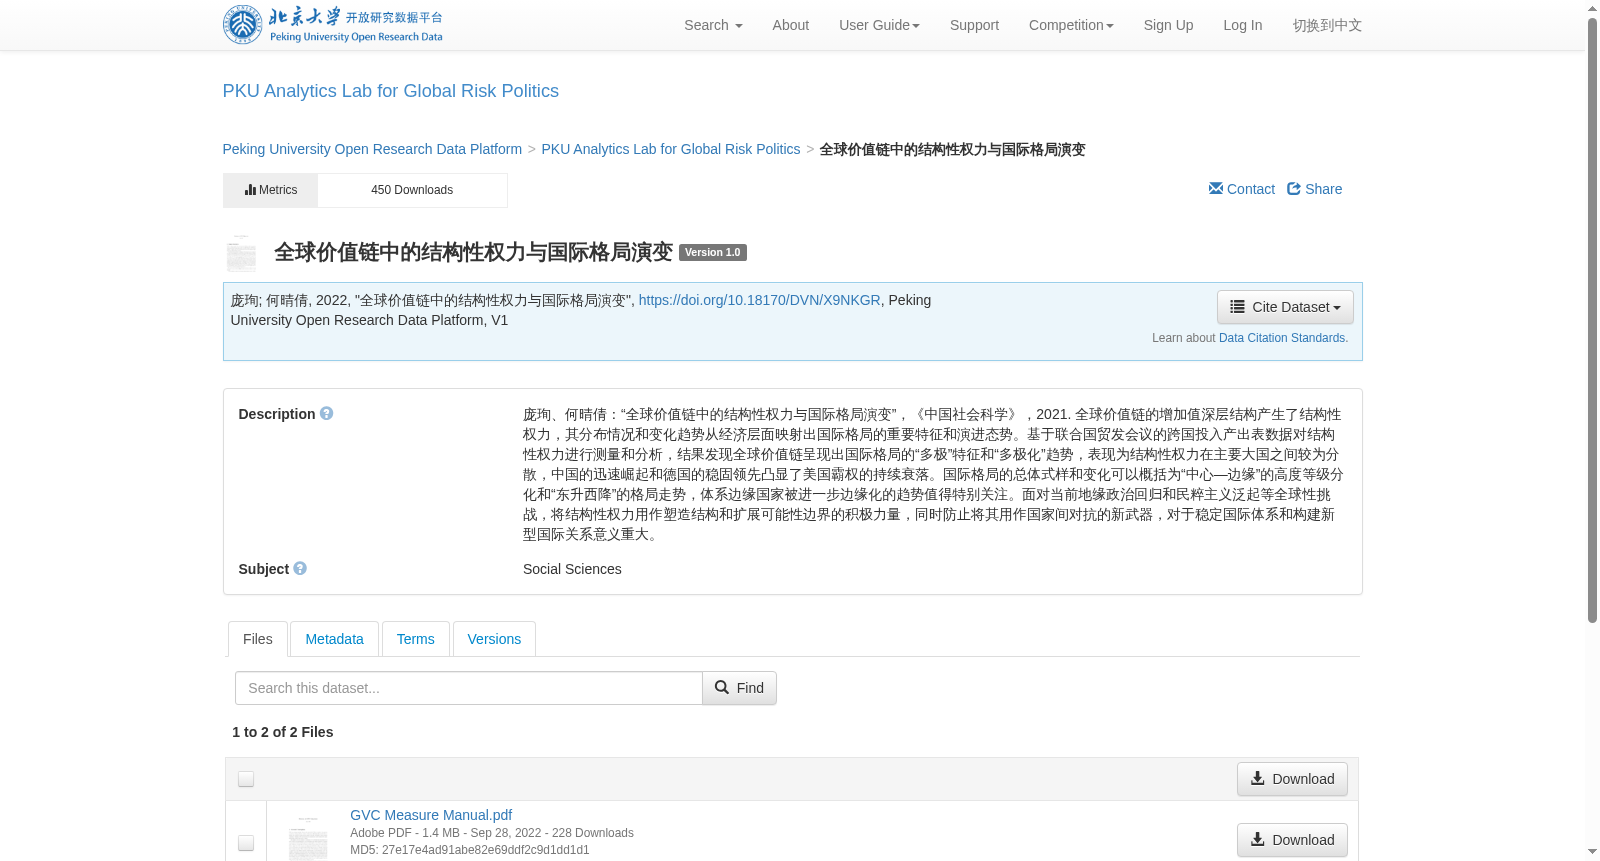Click the dataset thumbnail beside the title
The image size is (1600, 861).
[x=241, y=253]
